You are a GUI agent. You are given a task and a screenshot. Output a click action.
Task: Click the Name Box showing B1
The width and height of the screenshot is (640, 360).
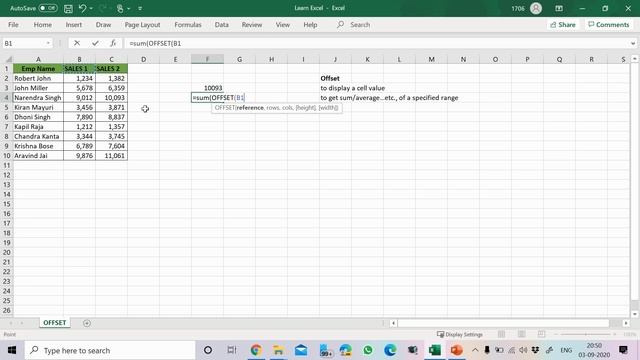24,43
